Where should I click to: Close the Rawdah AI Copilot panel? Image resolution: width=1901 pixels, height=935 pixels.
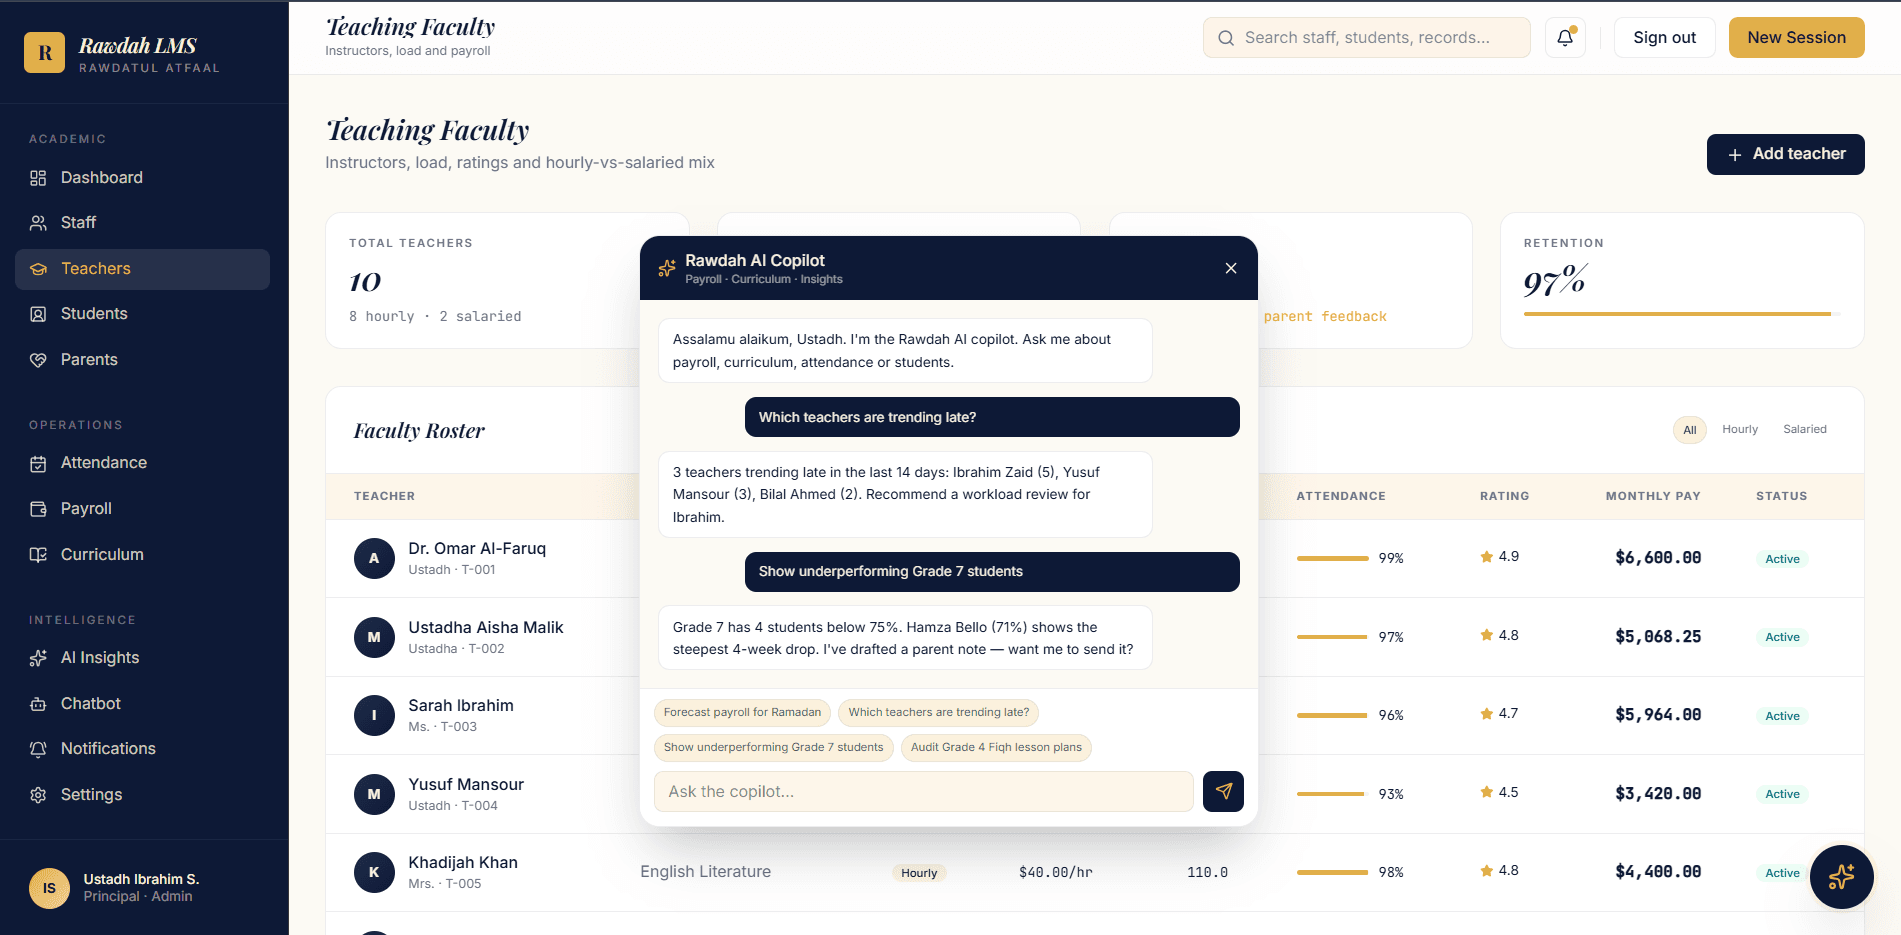pos(1231,268)
